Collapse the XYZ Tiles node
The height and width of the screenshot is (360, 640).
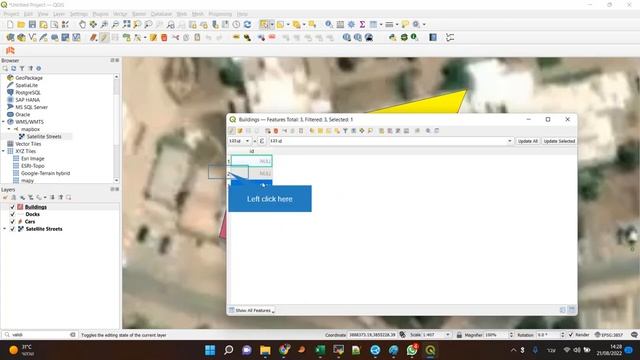pos(4,151)
